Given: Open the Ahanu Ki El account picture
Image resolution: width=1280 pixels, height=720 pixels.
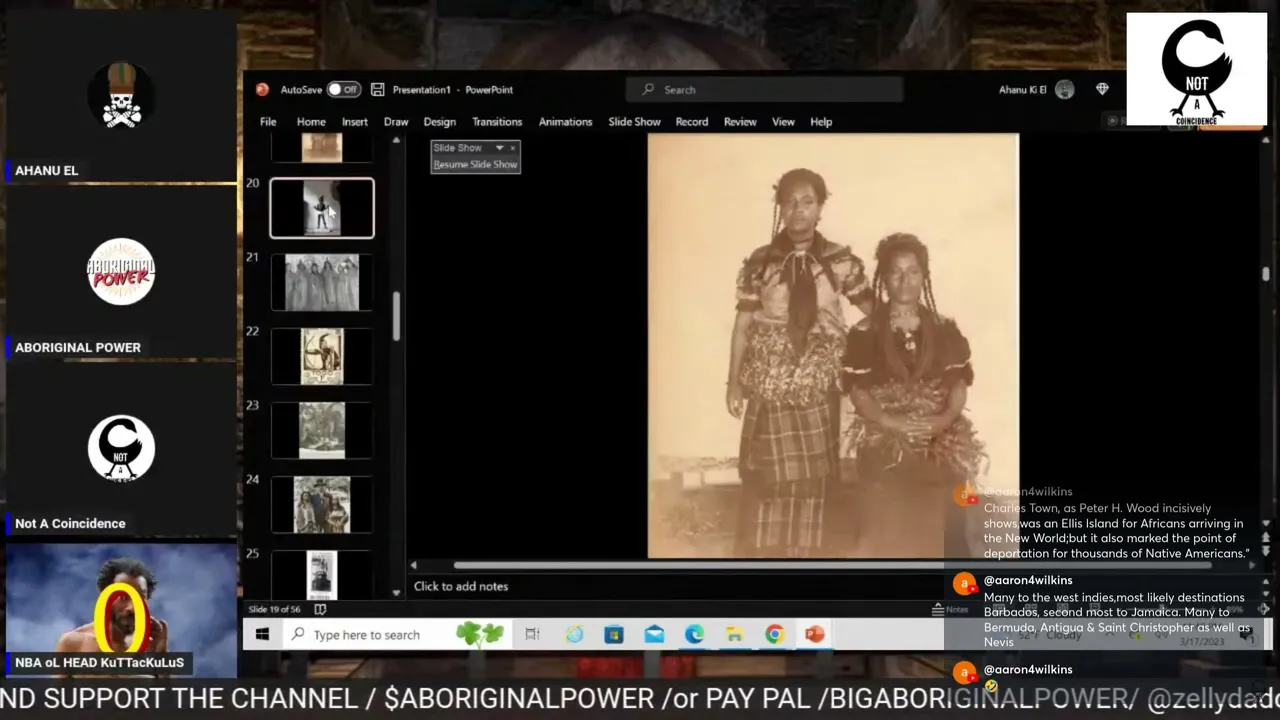Looking at the screenshot, I should point(1064,90).
